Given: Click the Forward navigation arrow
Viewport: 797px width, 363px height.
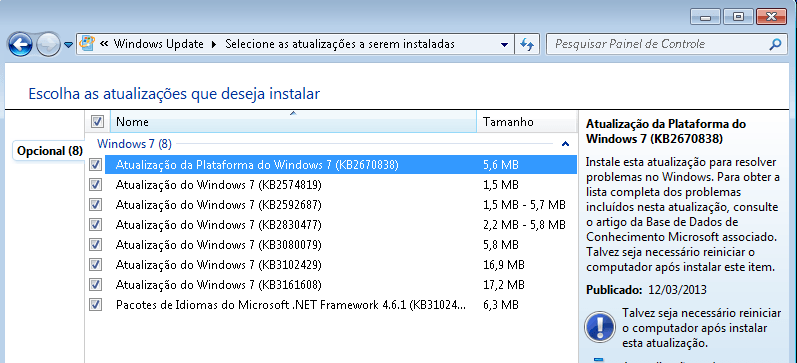Looking at the screenshot, I should click(x=48, y=45).
